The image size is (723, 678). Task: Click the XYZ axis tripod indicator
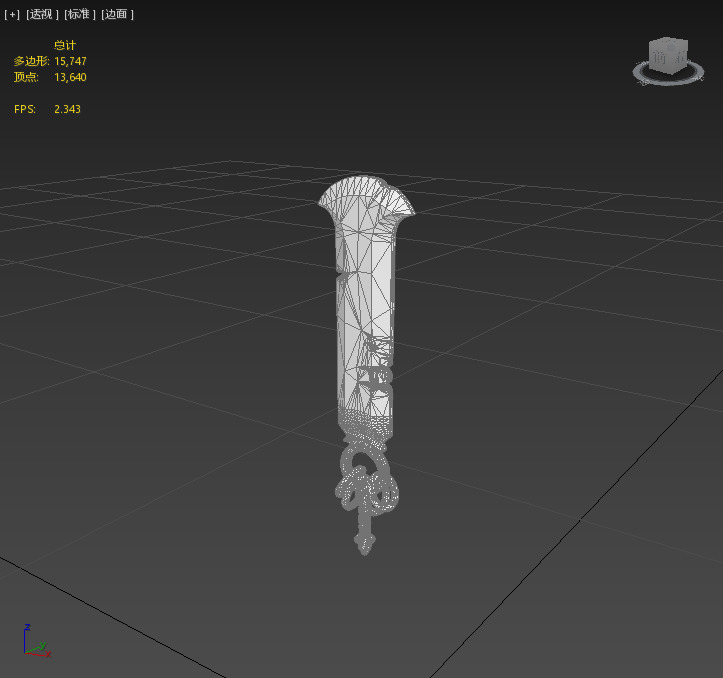36,641
